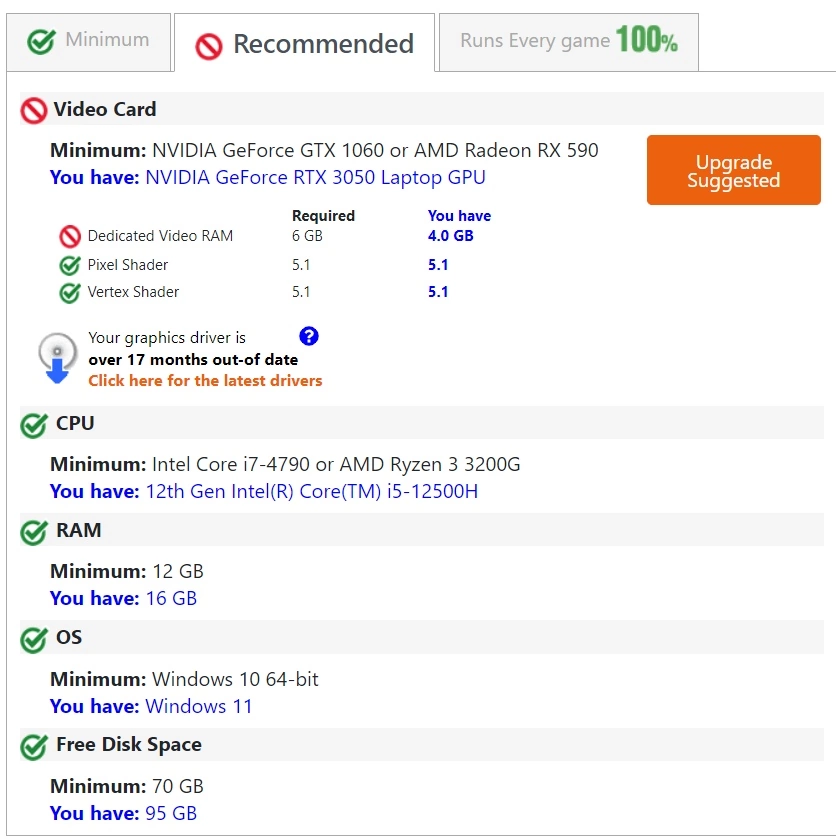Click the NVIDIA GeForce RTX 3050 Laptop GPU link

click(x=315, y=177)
